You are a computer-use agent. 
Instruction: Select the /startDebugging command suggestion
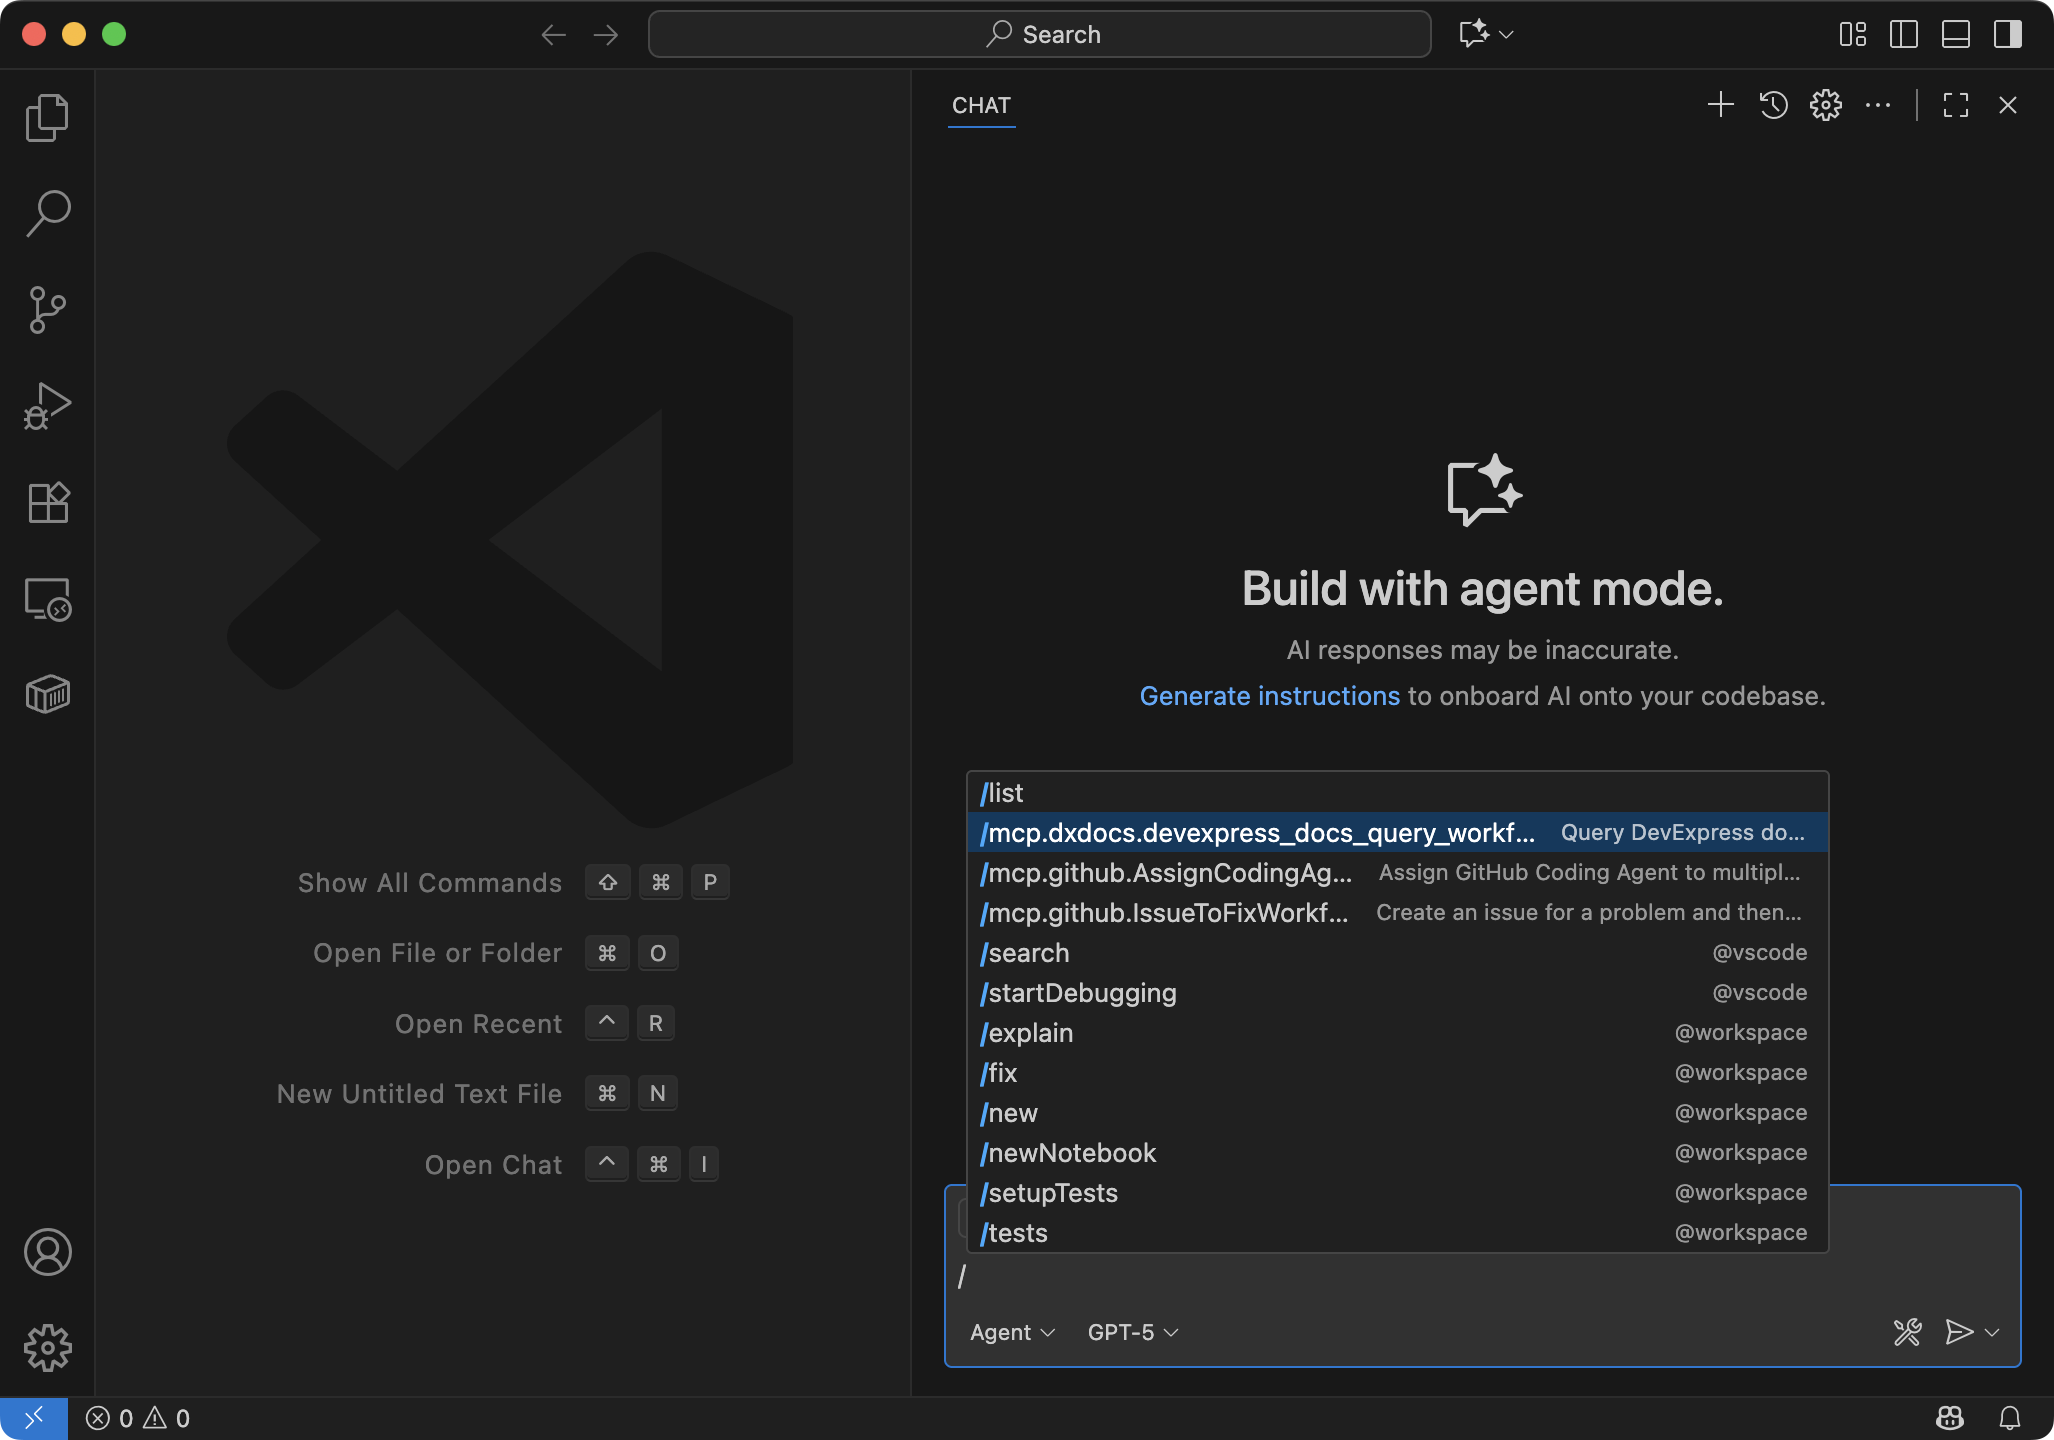click(x=1080, y=993)
